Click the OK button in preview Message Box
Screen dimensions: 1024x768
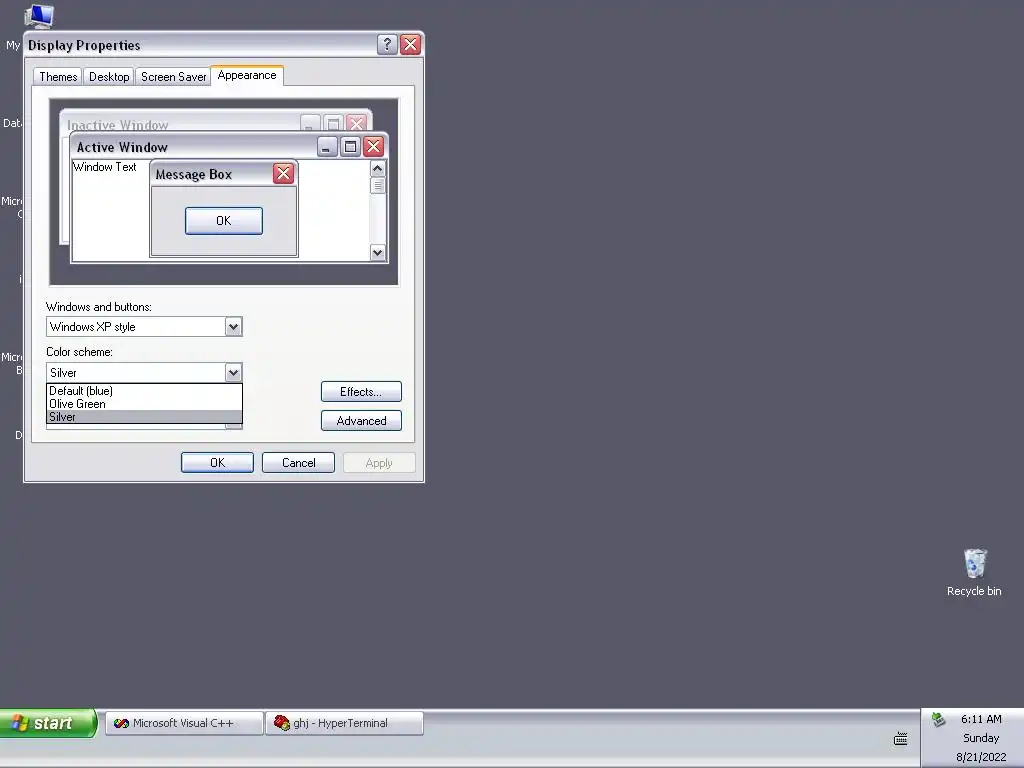(224, 221)
